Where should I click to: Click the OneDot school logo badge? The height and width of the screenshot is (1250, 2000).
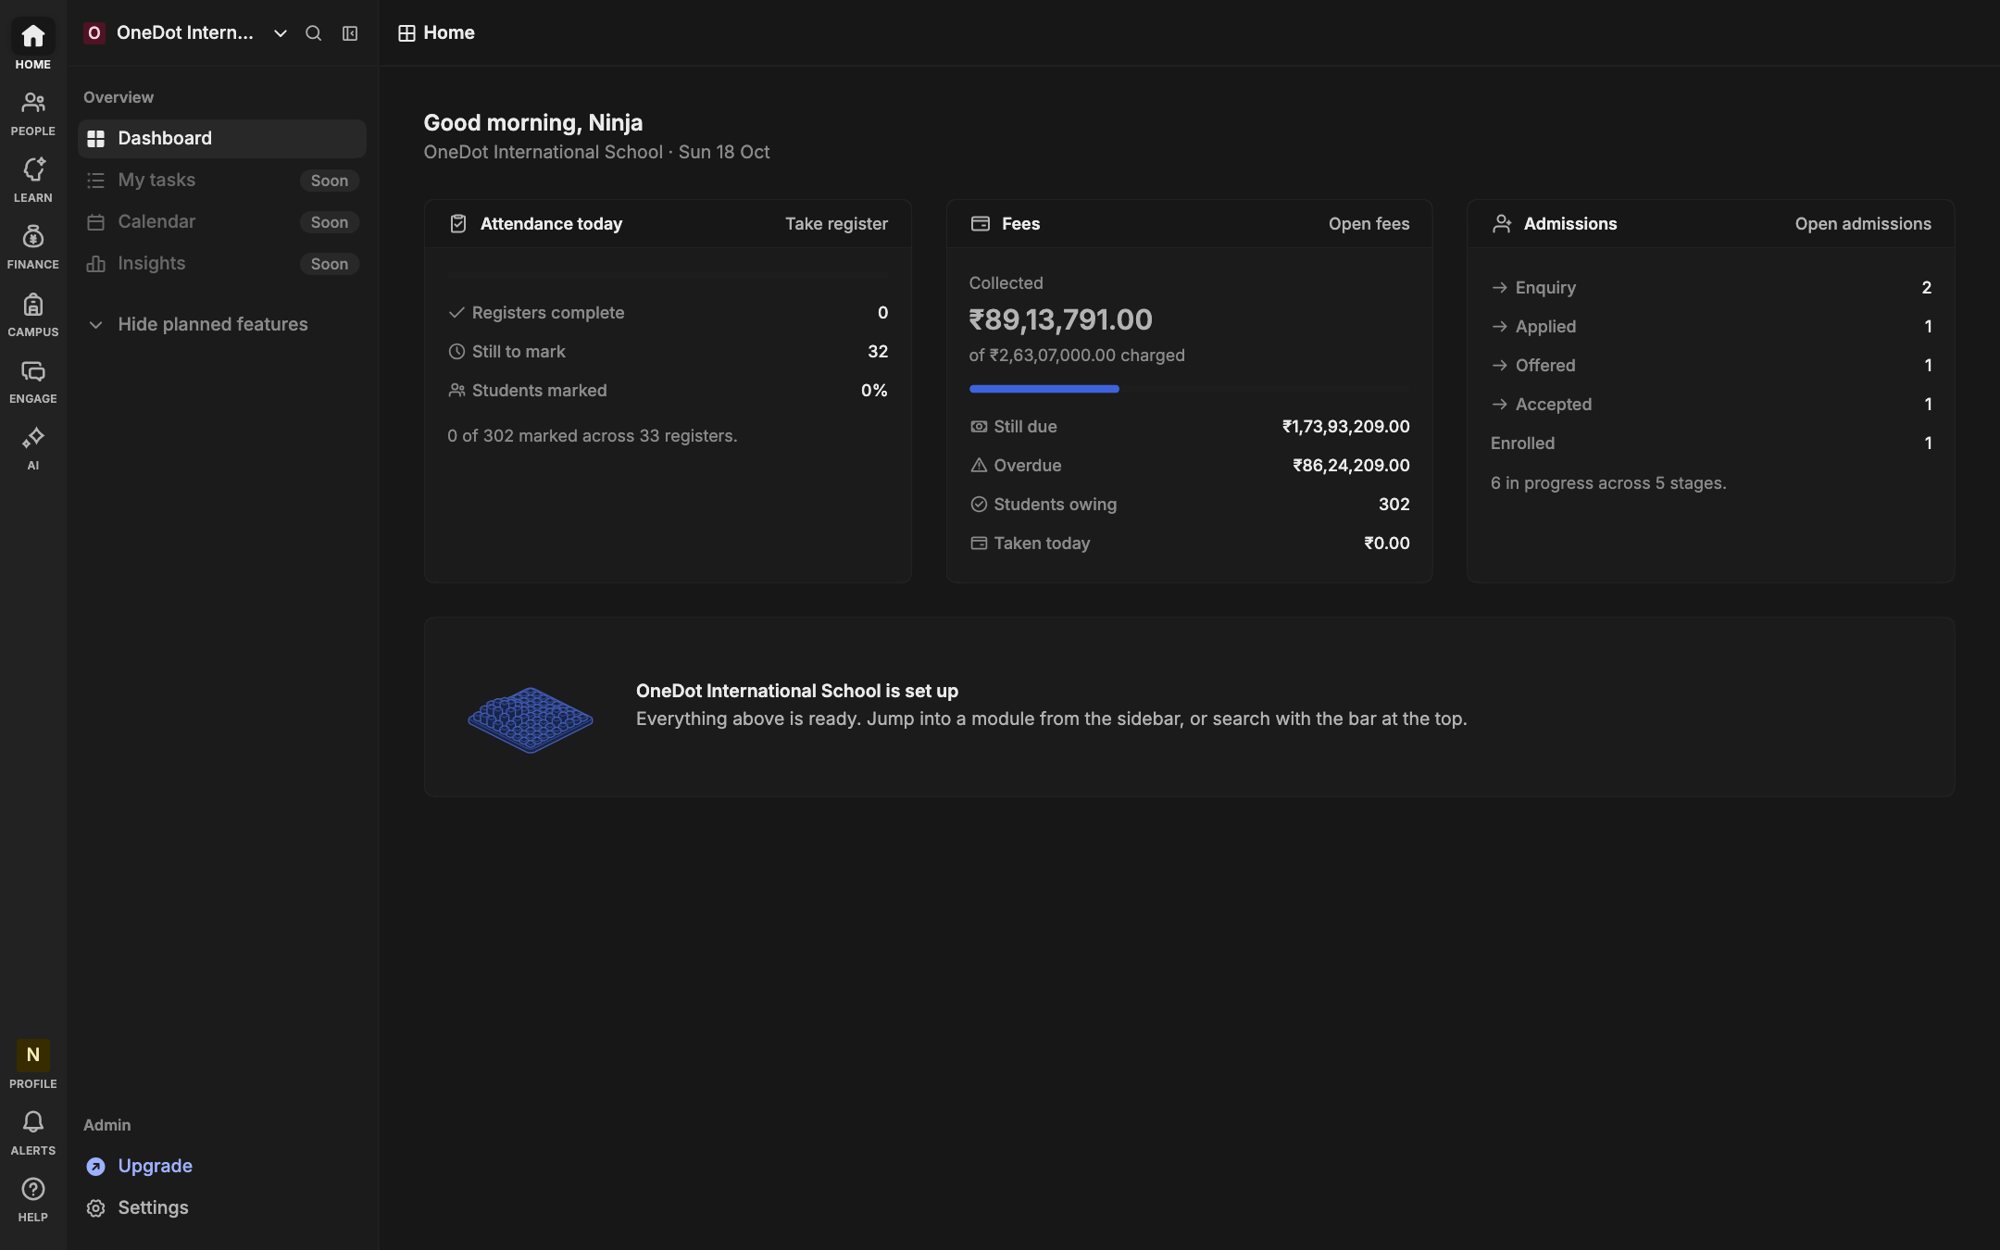(x=94, y=33)
